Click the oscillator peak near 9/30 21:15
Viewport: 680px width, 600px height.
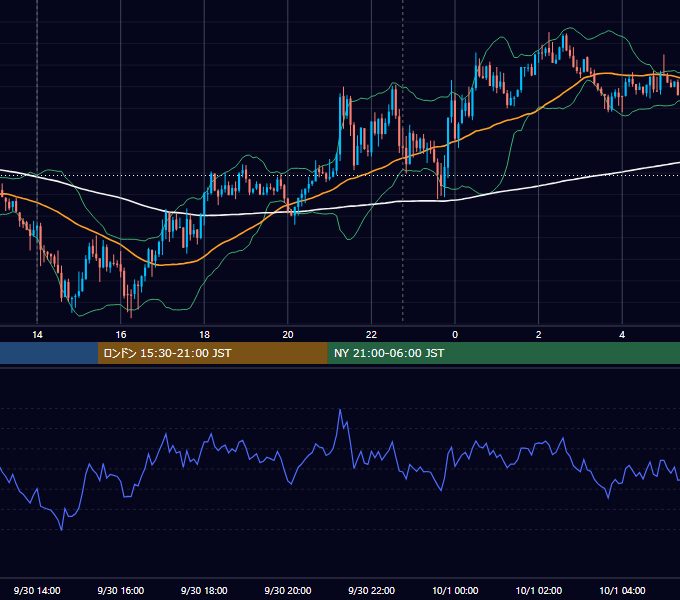pyautogui.click(x=340, y=410)
